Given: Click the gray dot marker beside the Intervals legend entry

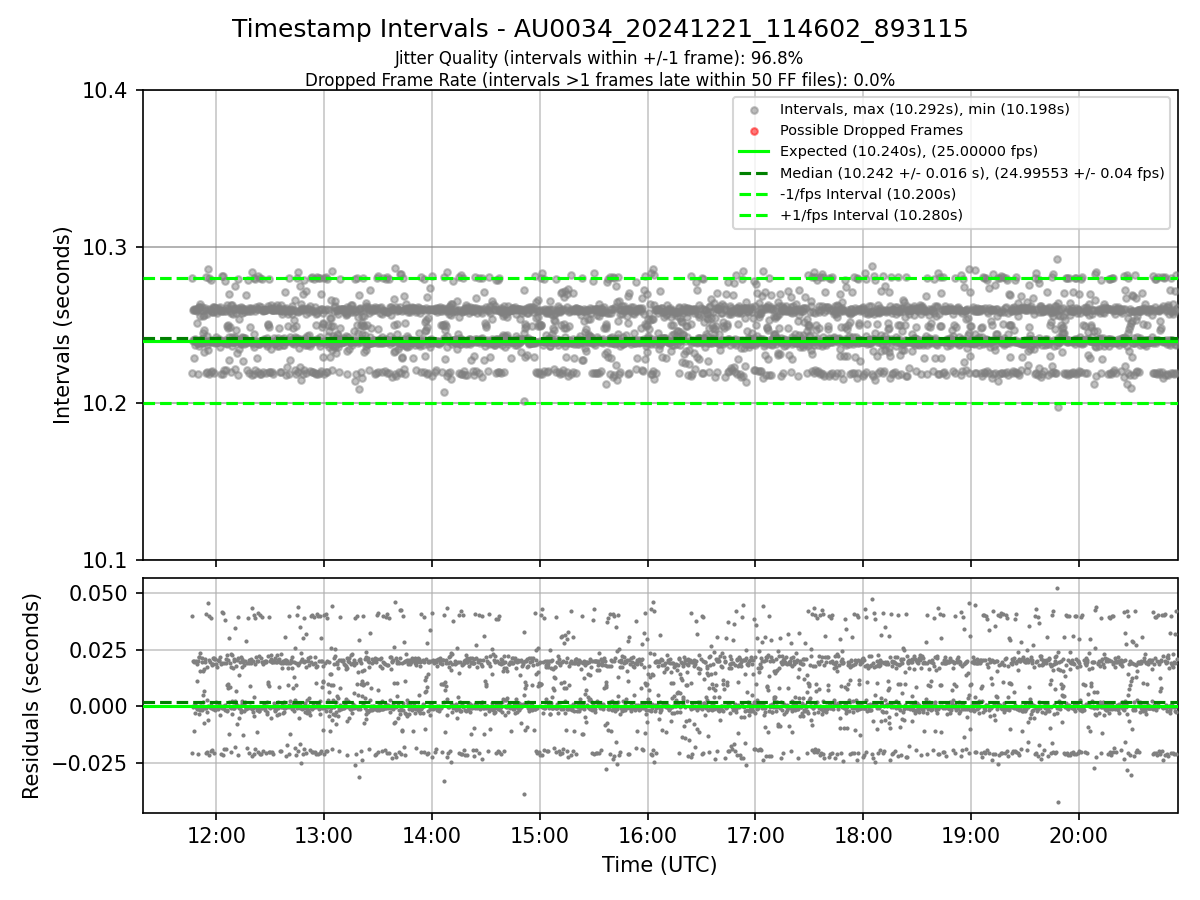Looking at the screenshot, I should coord(754,110).
